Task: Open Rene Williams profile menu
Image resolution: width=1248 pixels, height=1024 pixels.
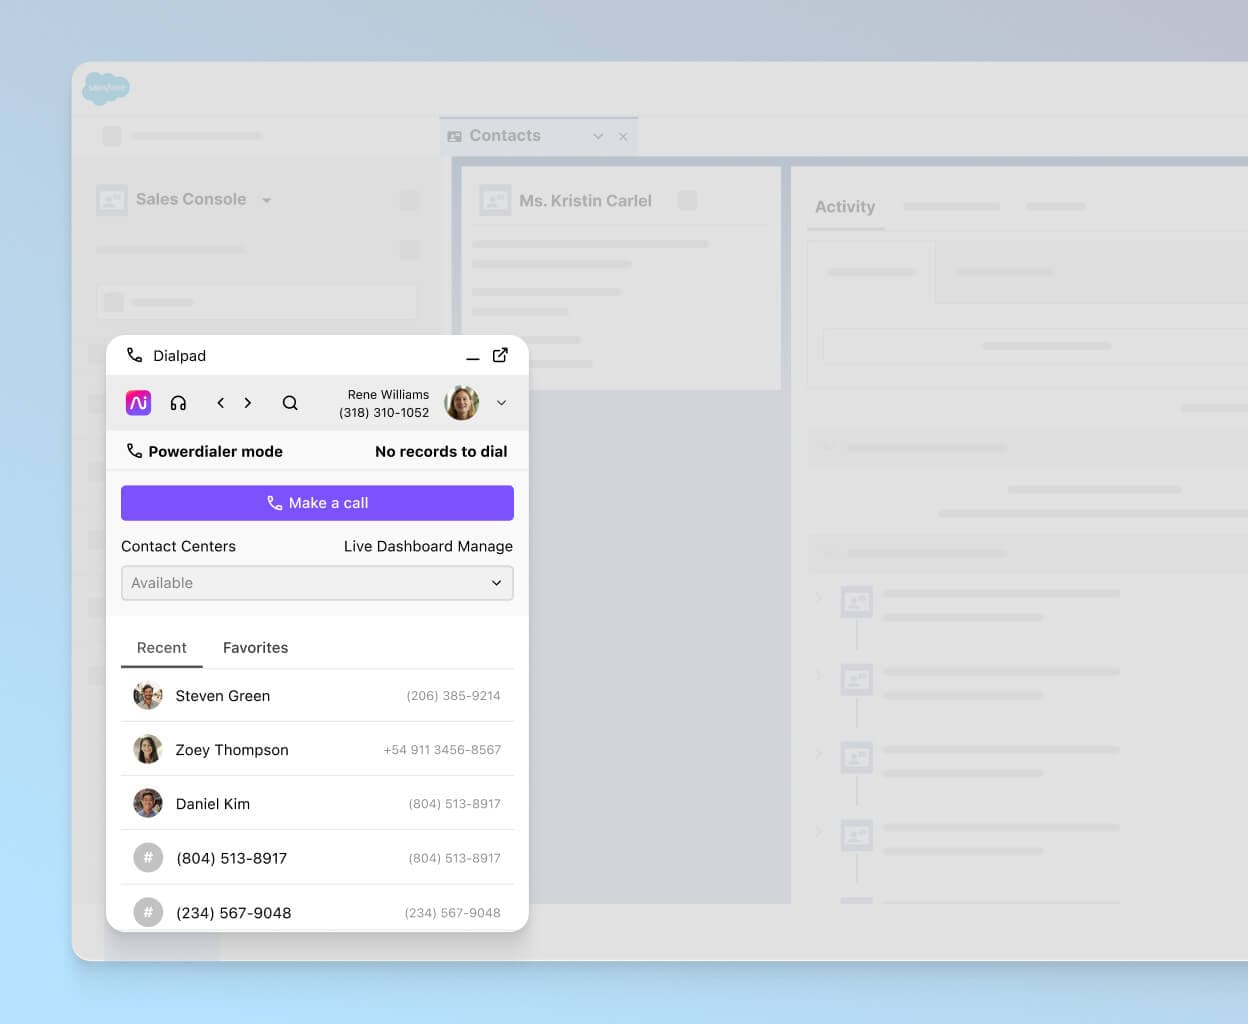Action: coord(501,402)
